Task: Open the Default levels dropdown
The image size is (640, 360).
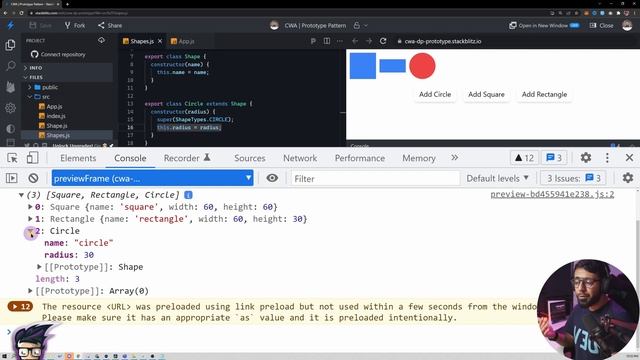Action: [x=498, y=178]
